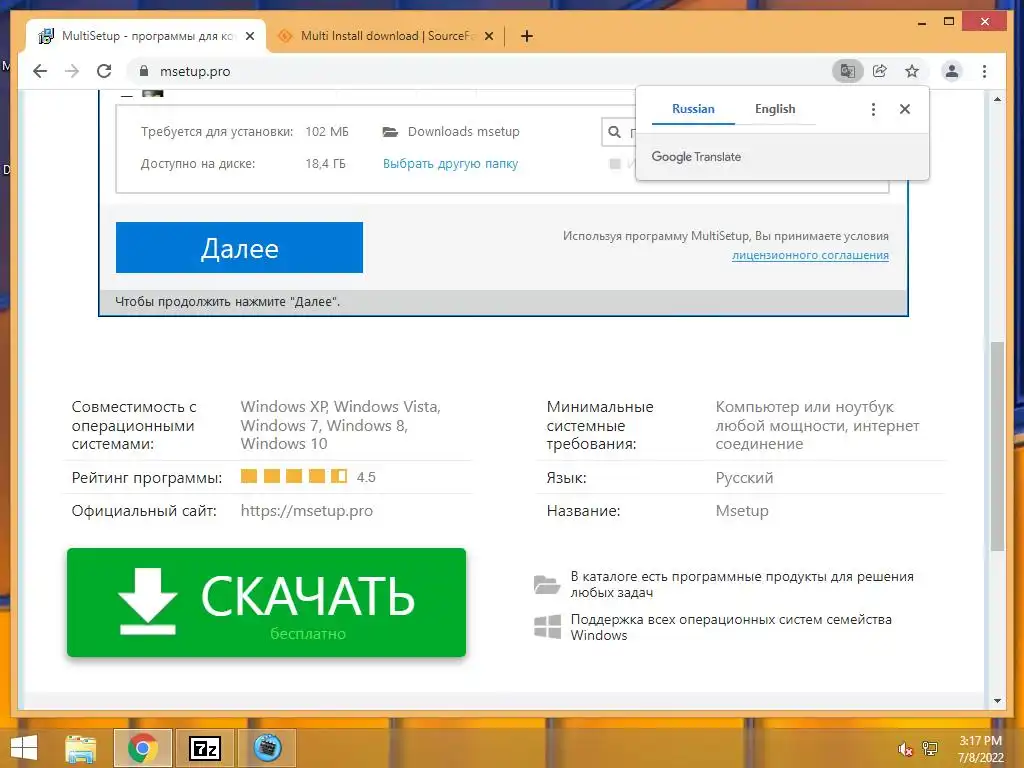Viewport: 1024px width, 768px height.
Task: Select Russian tab in translate popup
Action: 693,109
